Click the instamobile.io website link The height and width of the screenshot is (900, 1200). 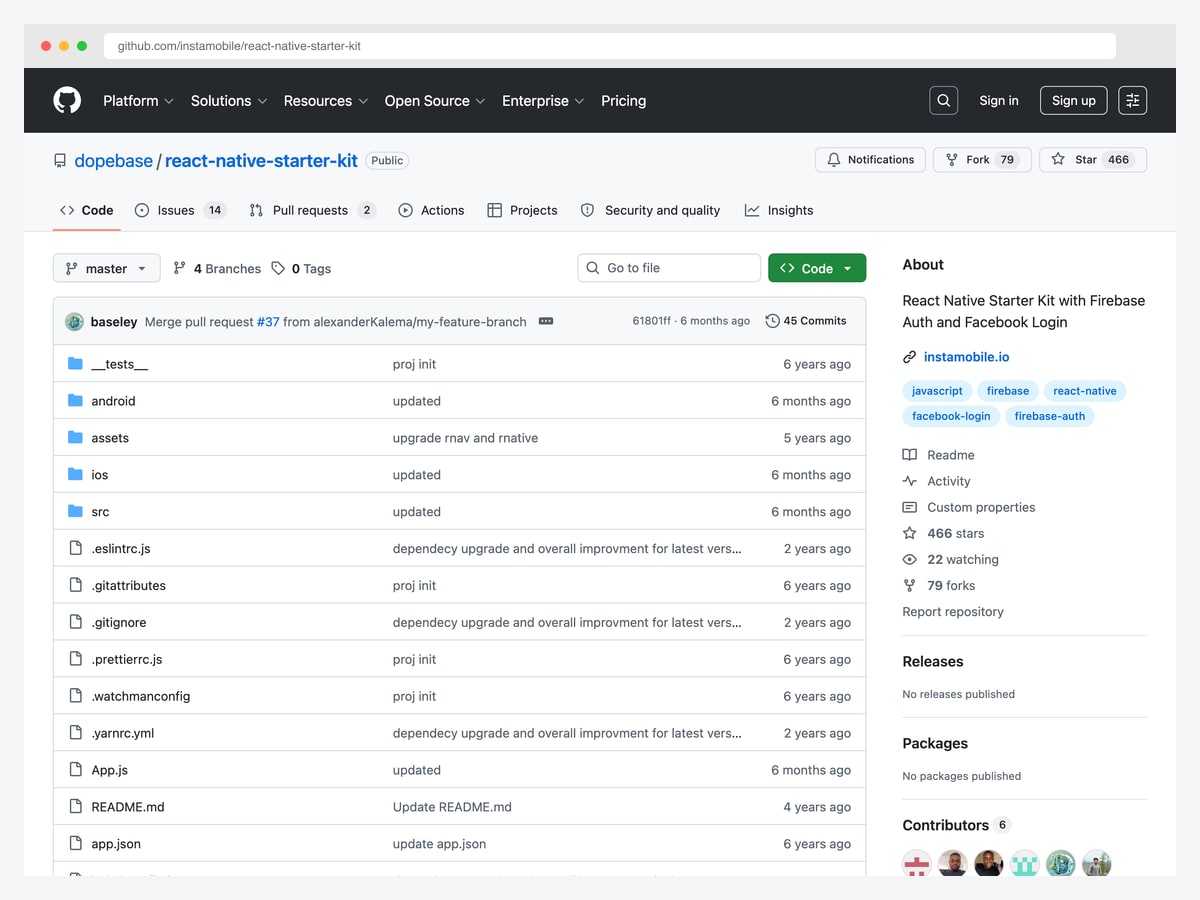coord(966,357)
